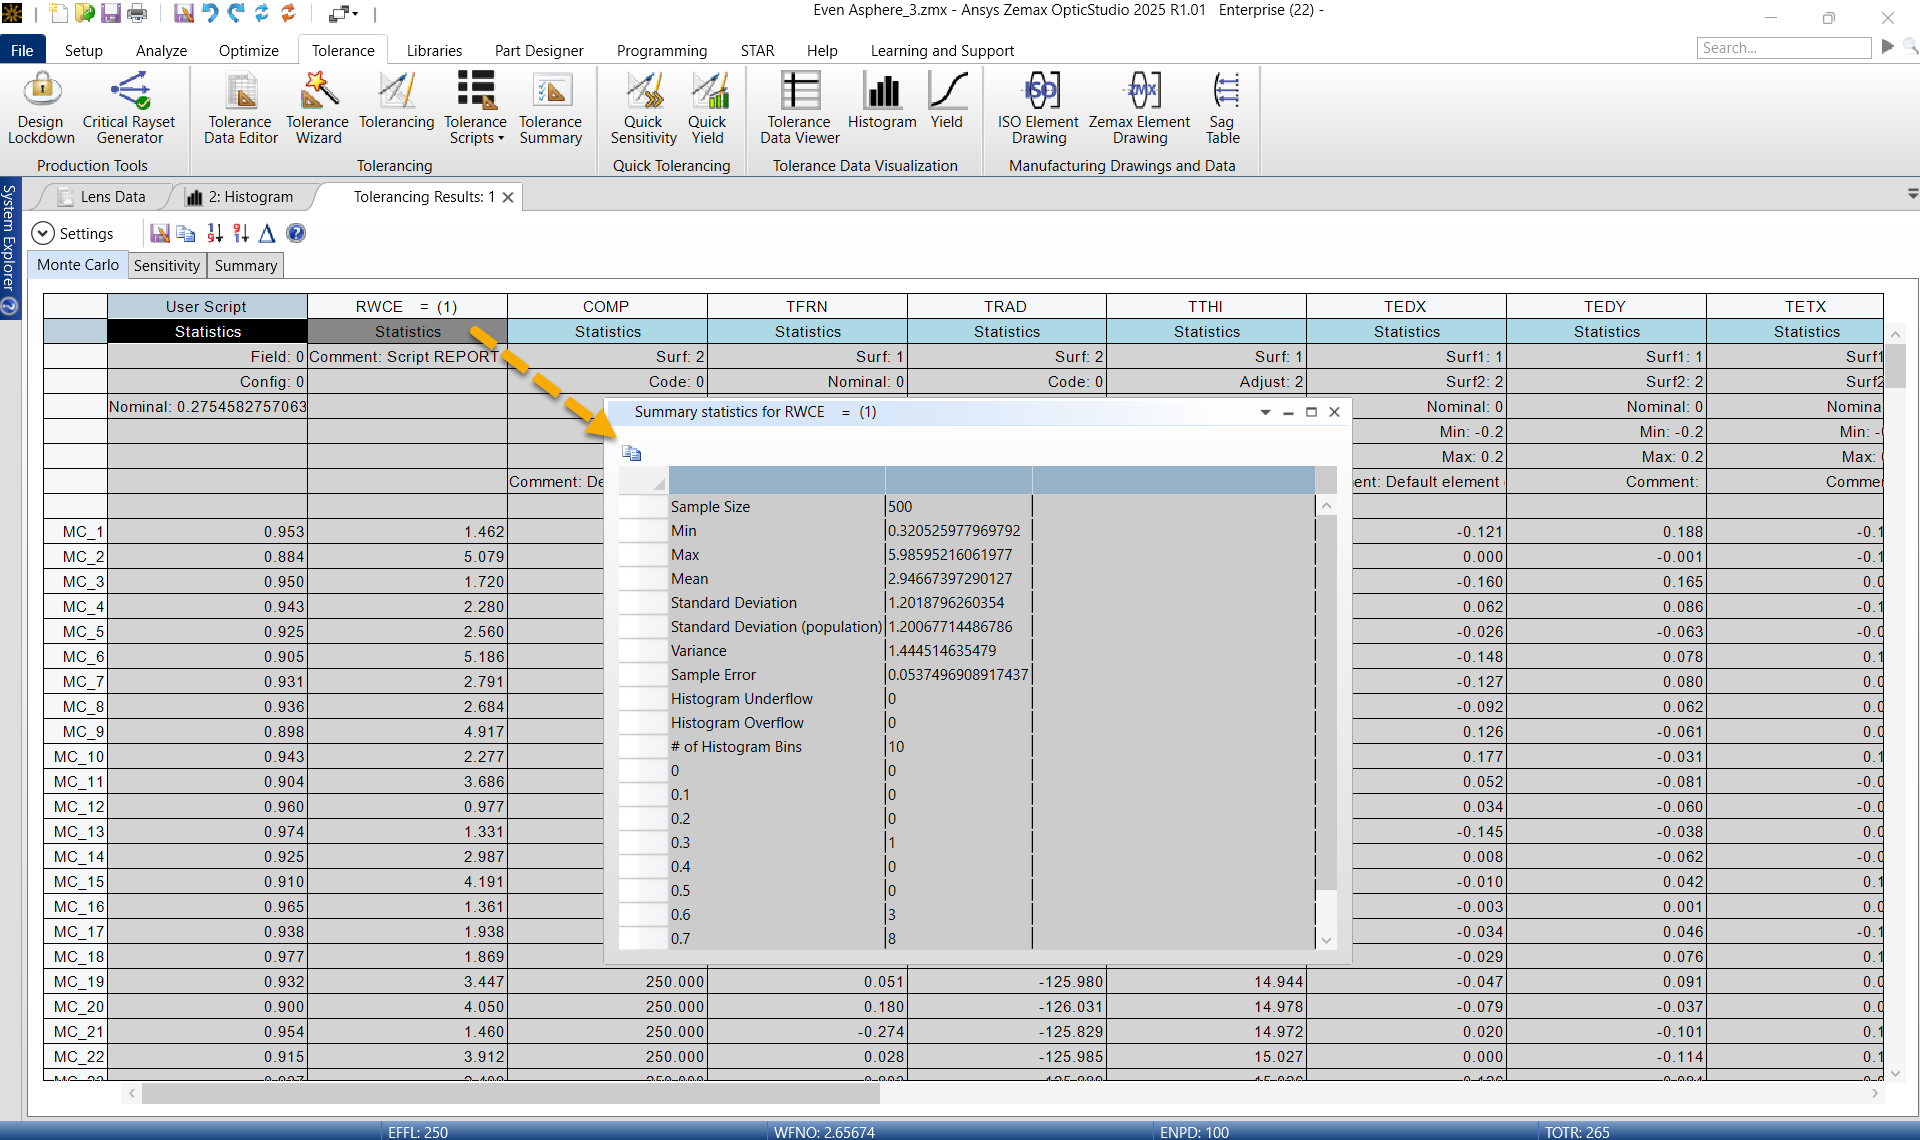The height and width of the screenshot is (1140, 1920).
Task: Undo the last action
Action: click(210, 13)
